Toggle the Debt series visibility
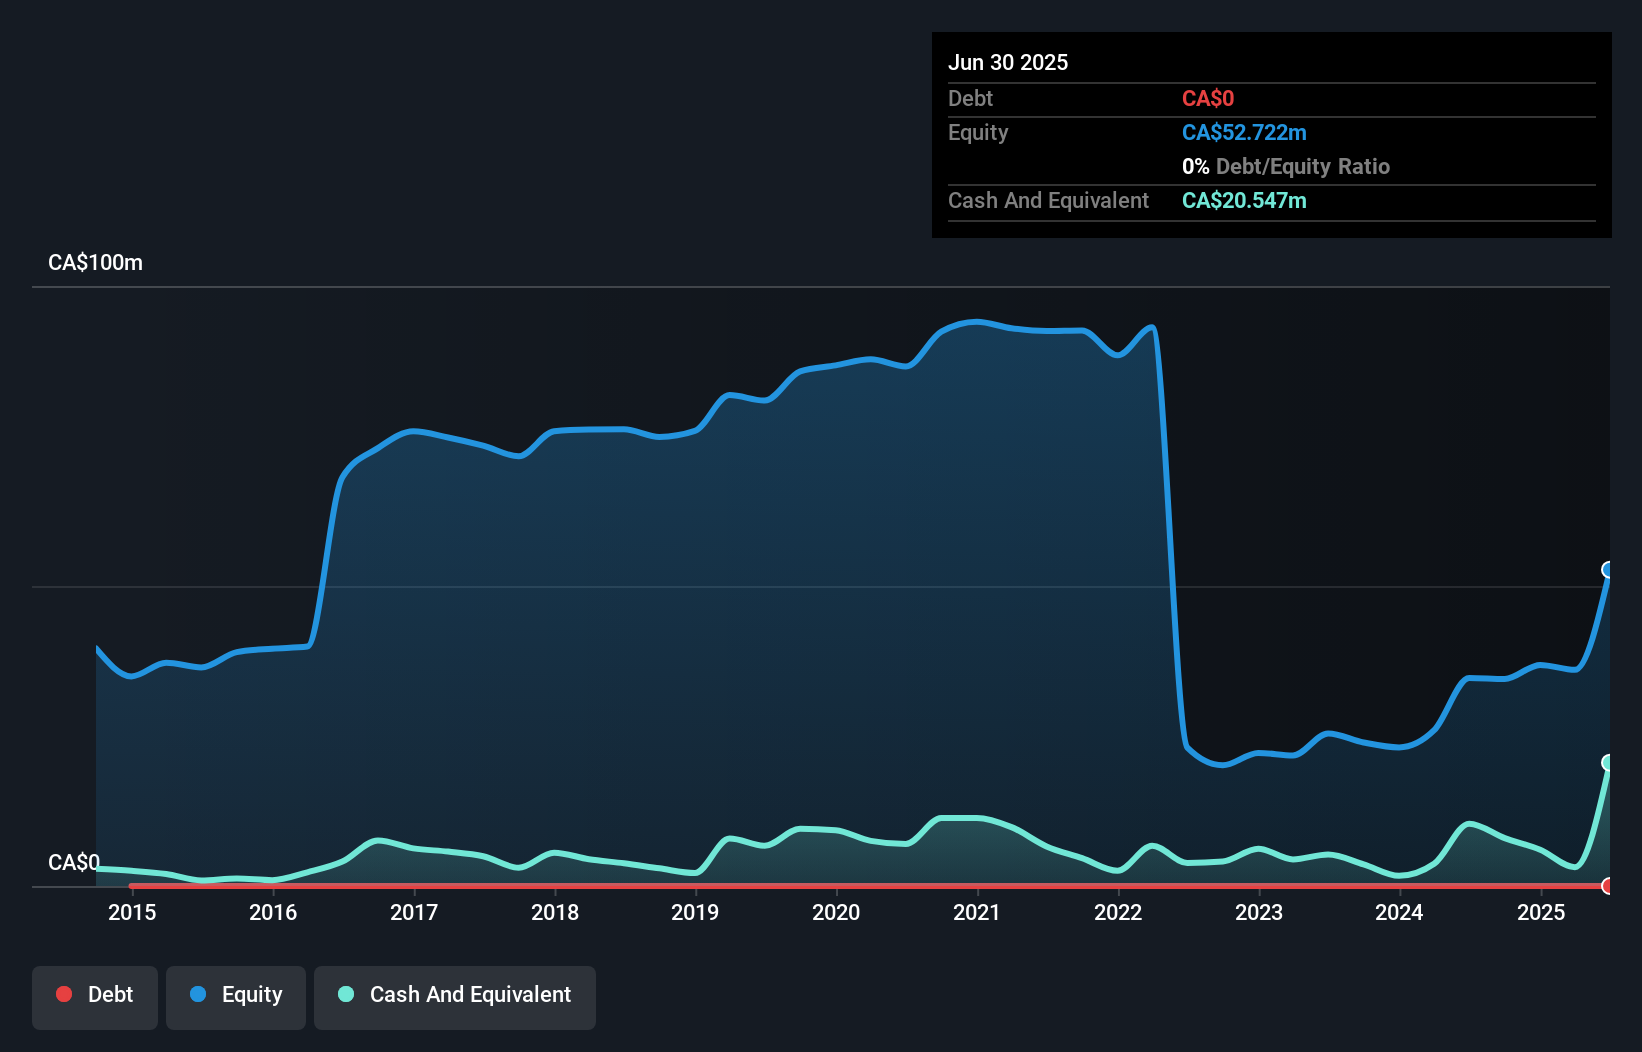 click(x=95, y=994)
